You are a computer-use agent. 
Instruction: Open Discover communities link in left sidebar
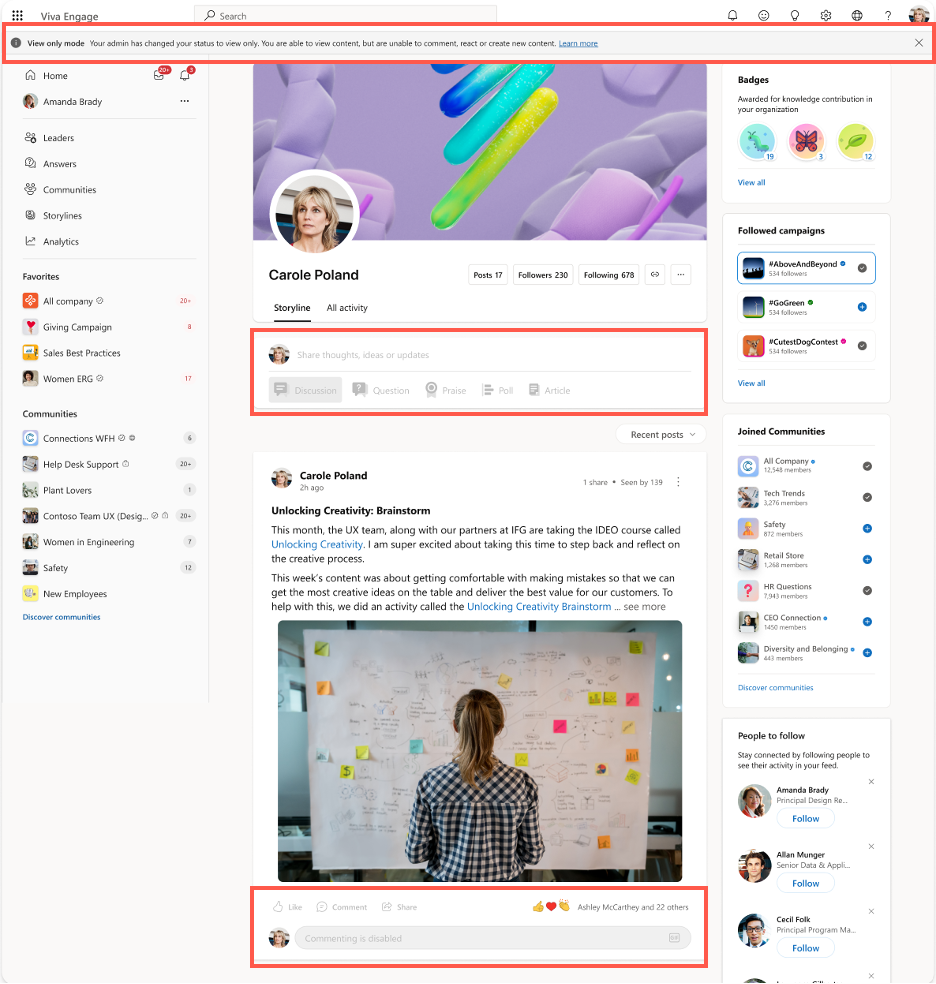pyautogui.click(x=61, y=617)
